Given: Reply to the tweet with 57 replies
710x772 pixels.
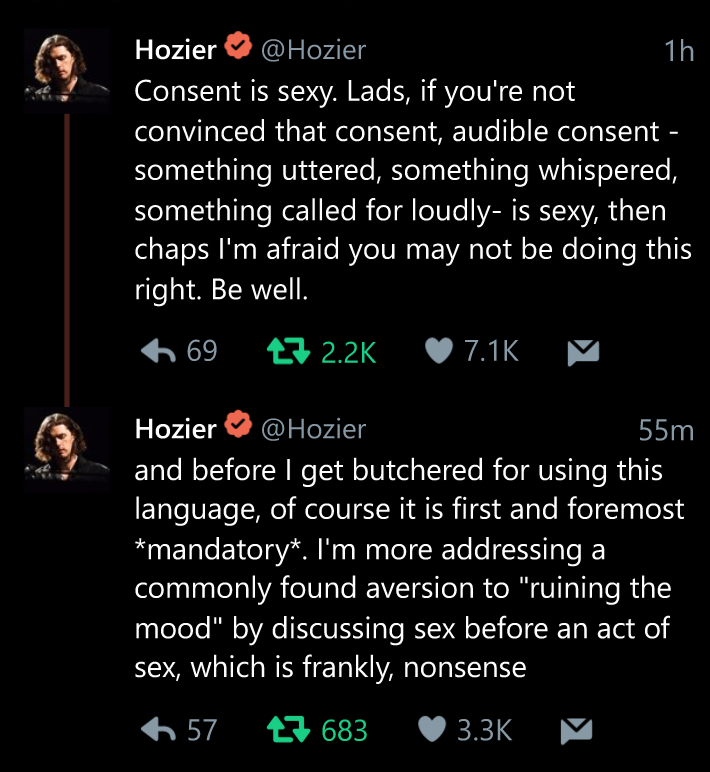Looking at the screenshot, I should point(160,730).
